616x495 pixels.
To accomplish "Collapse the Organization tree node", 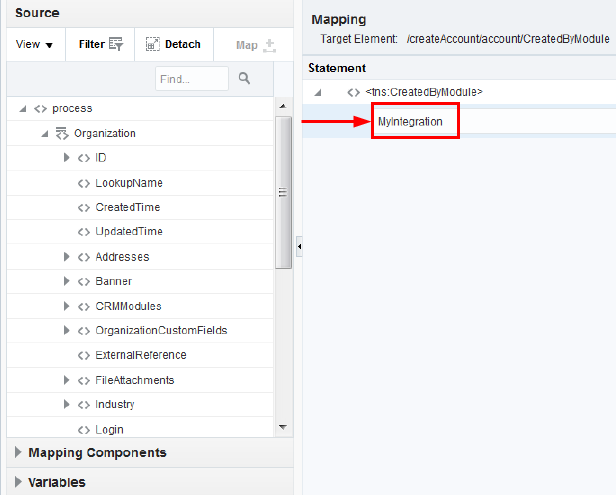I will tap(45, 134).
